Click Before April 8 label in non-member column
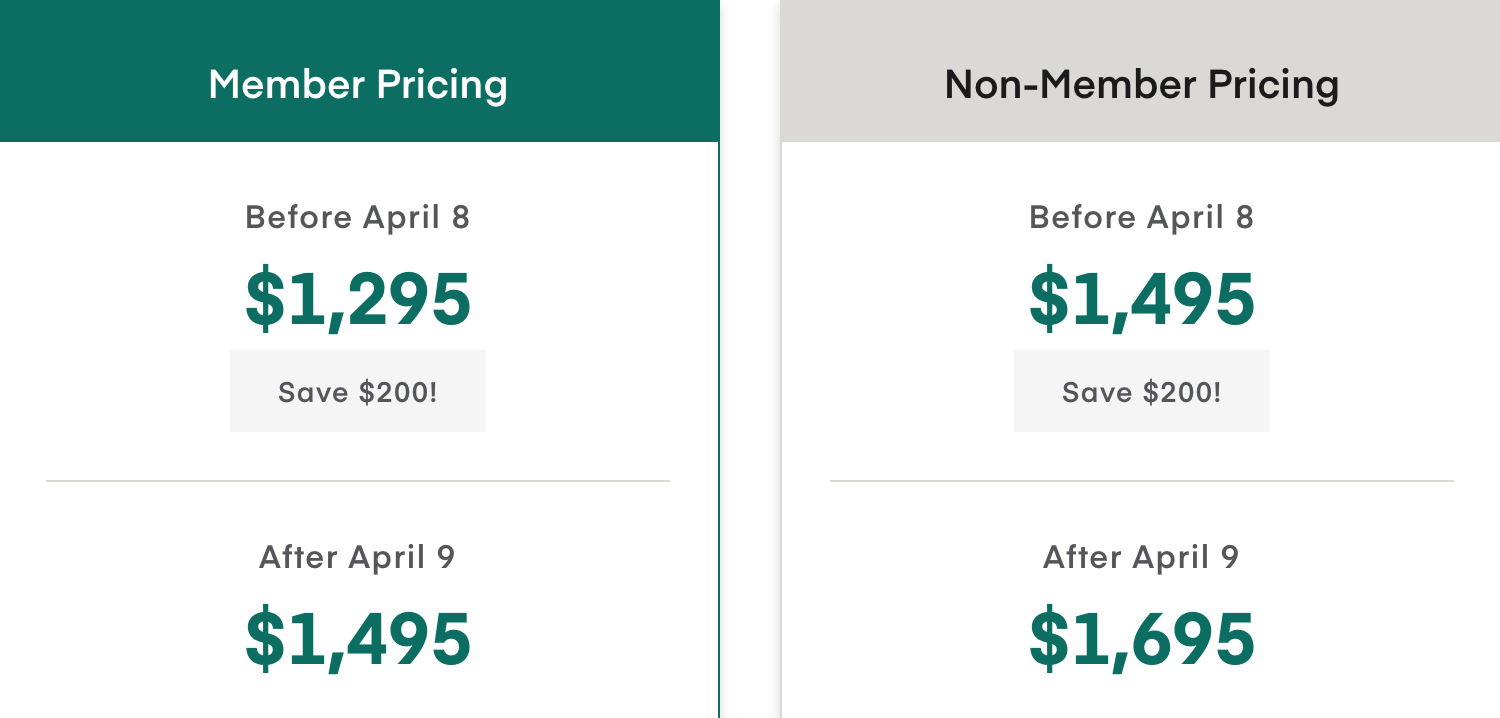The width and height of the screenshot is (1500, 718). click(x=1141, y=217)
